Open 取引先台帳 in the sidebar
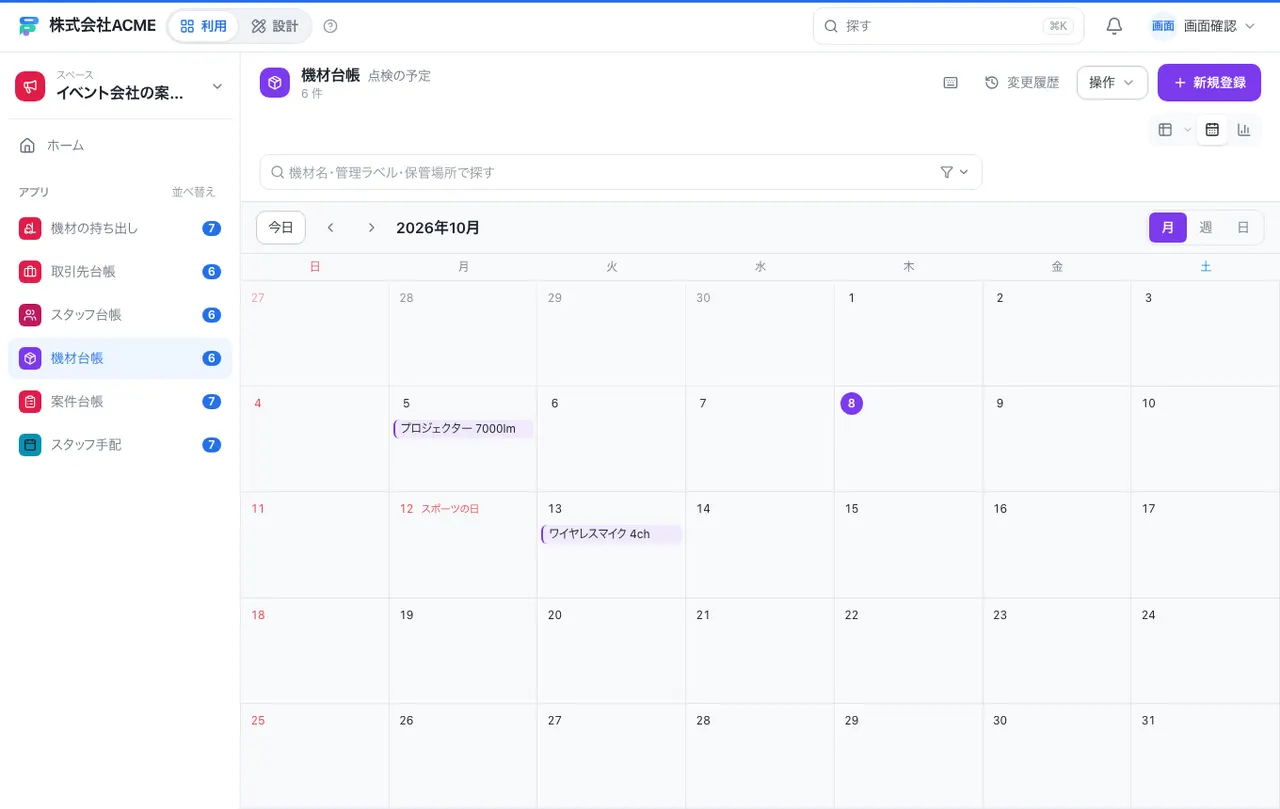 [x=120, y=272]
